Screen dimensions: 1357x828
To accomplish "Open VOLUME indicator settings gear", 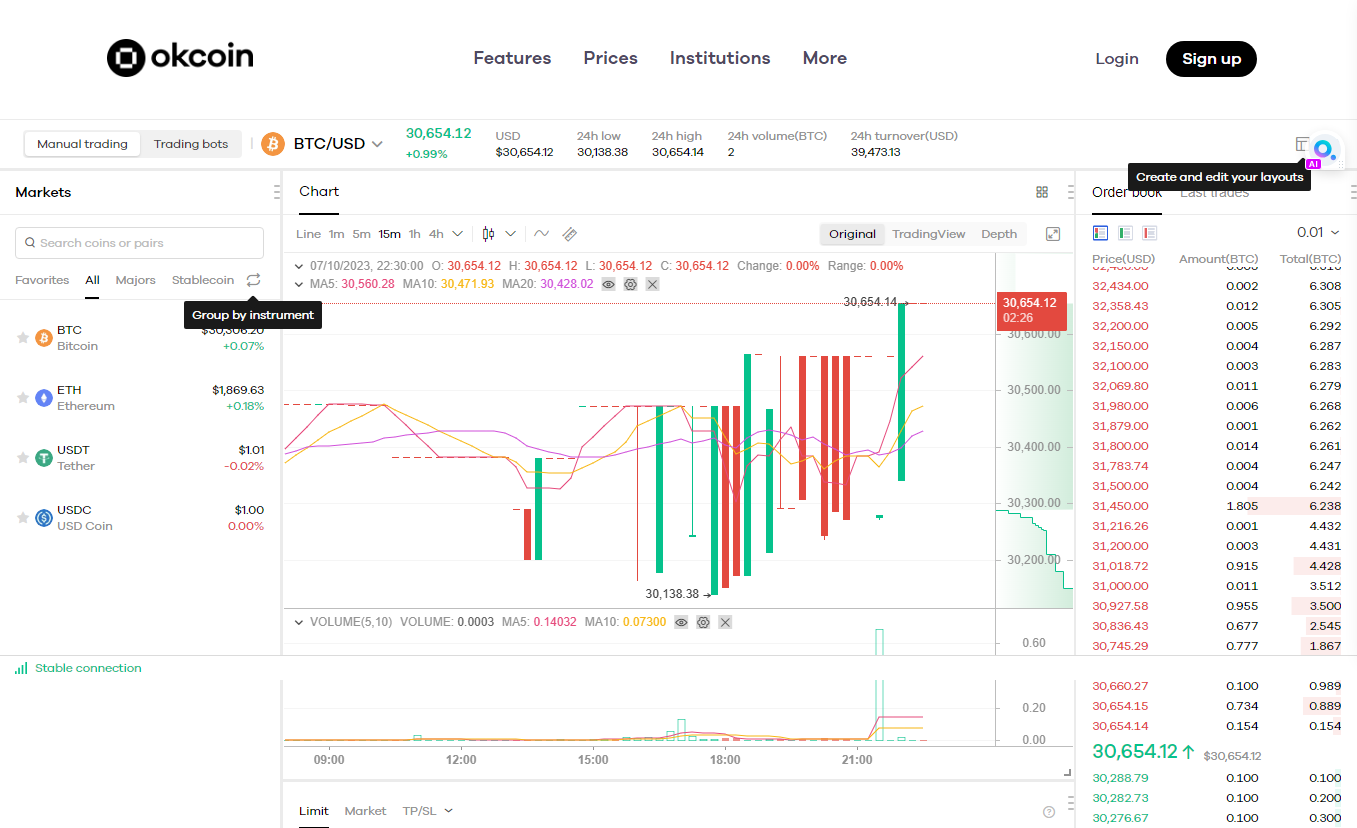I will (703, 622).
